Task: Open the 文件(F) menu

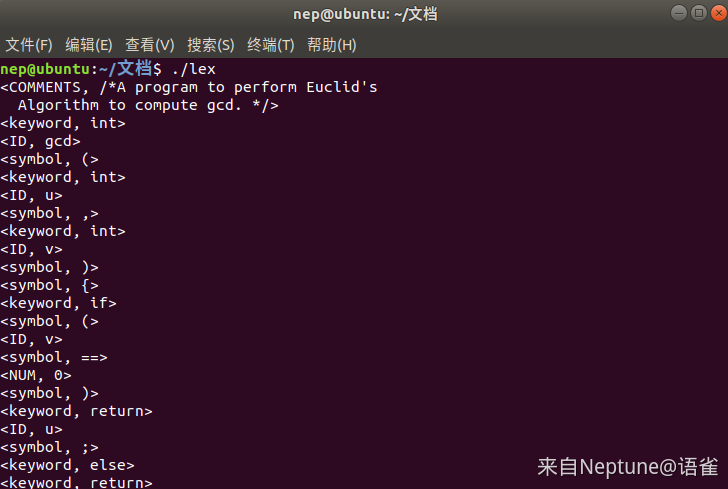Action: 29,45
